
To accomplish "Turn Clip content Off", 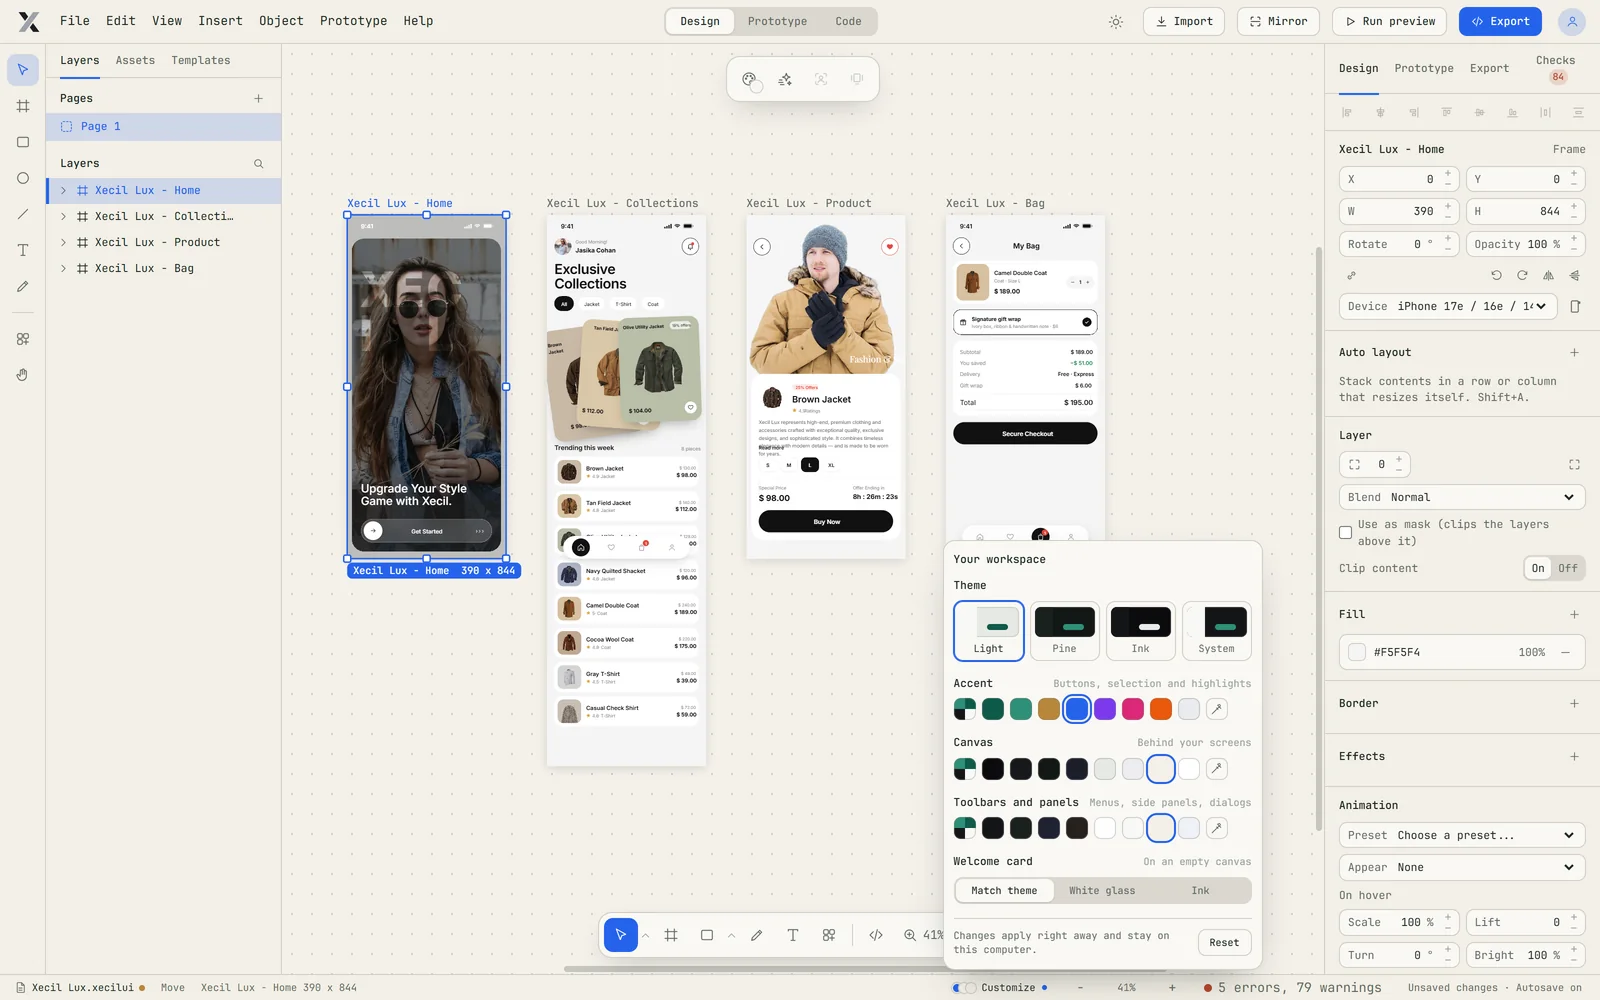I will click(x=1568, y=568).
